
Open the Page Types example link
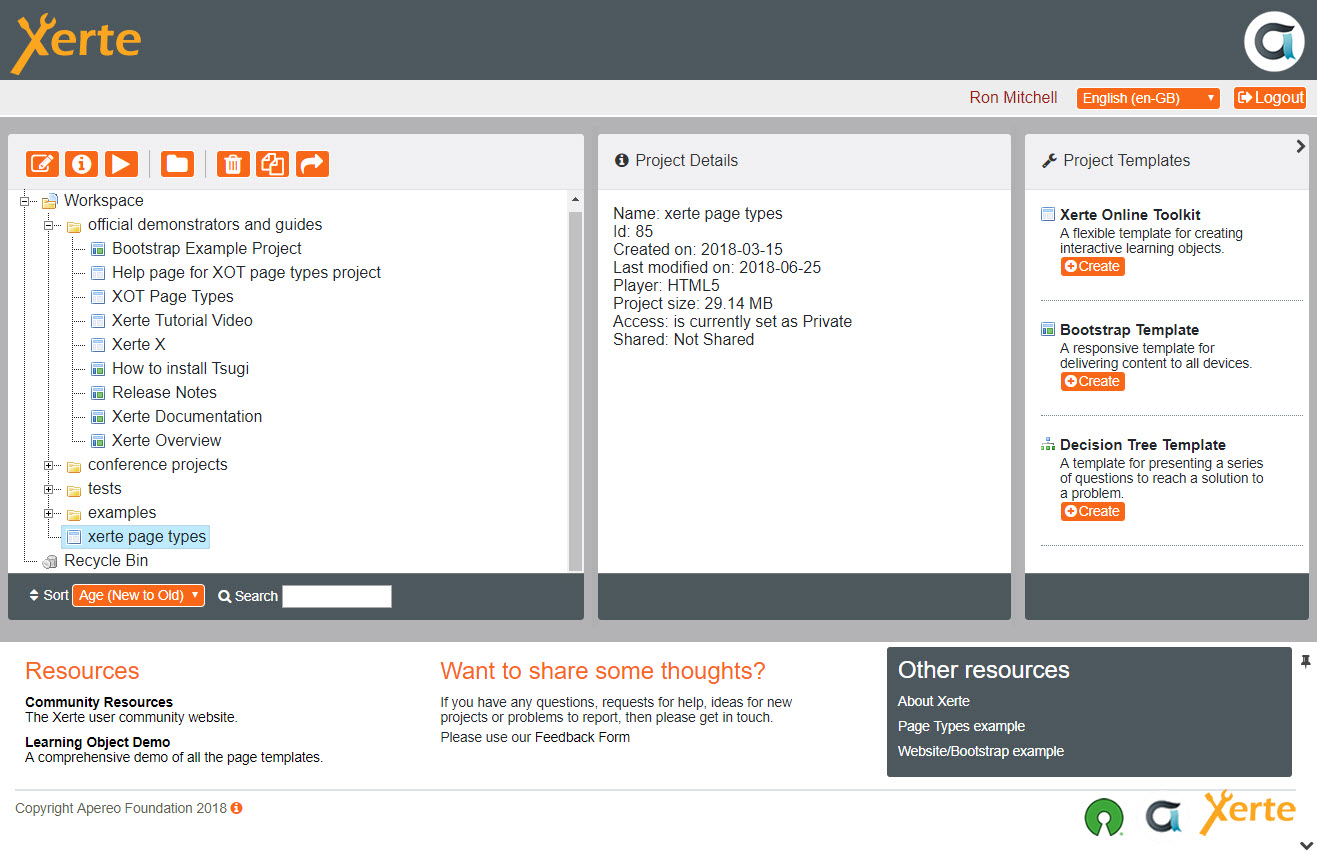(961, 726)
